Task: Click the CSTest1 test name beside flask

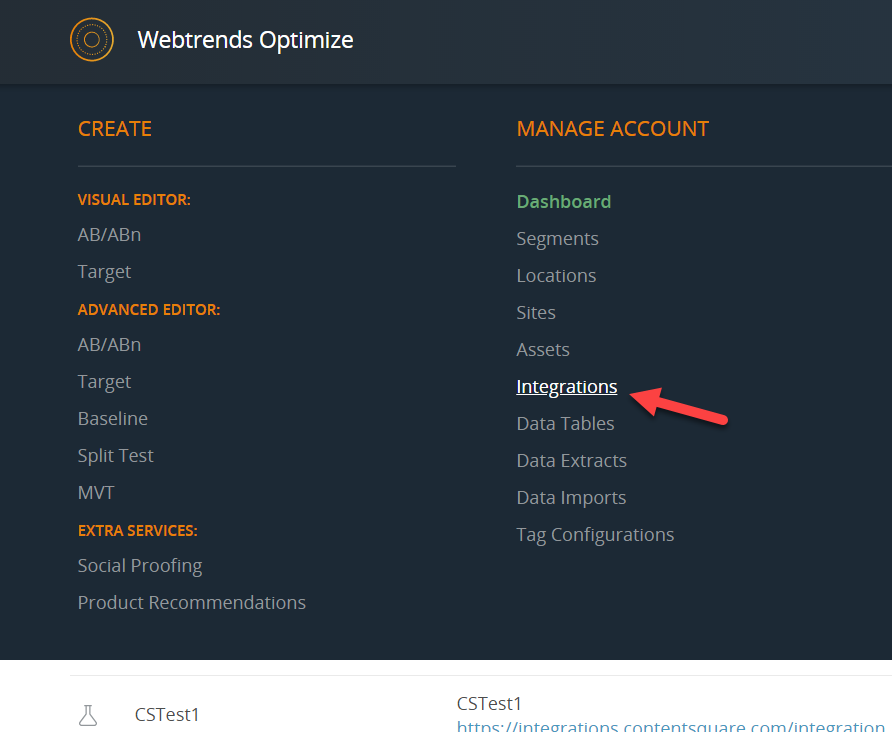Action: click(x=167, y=714)
